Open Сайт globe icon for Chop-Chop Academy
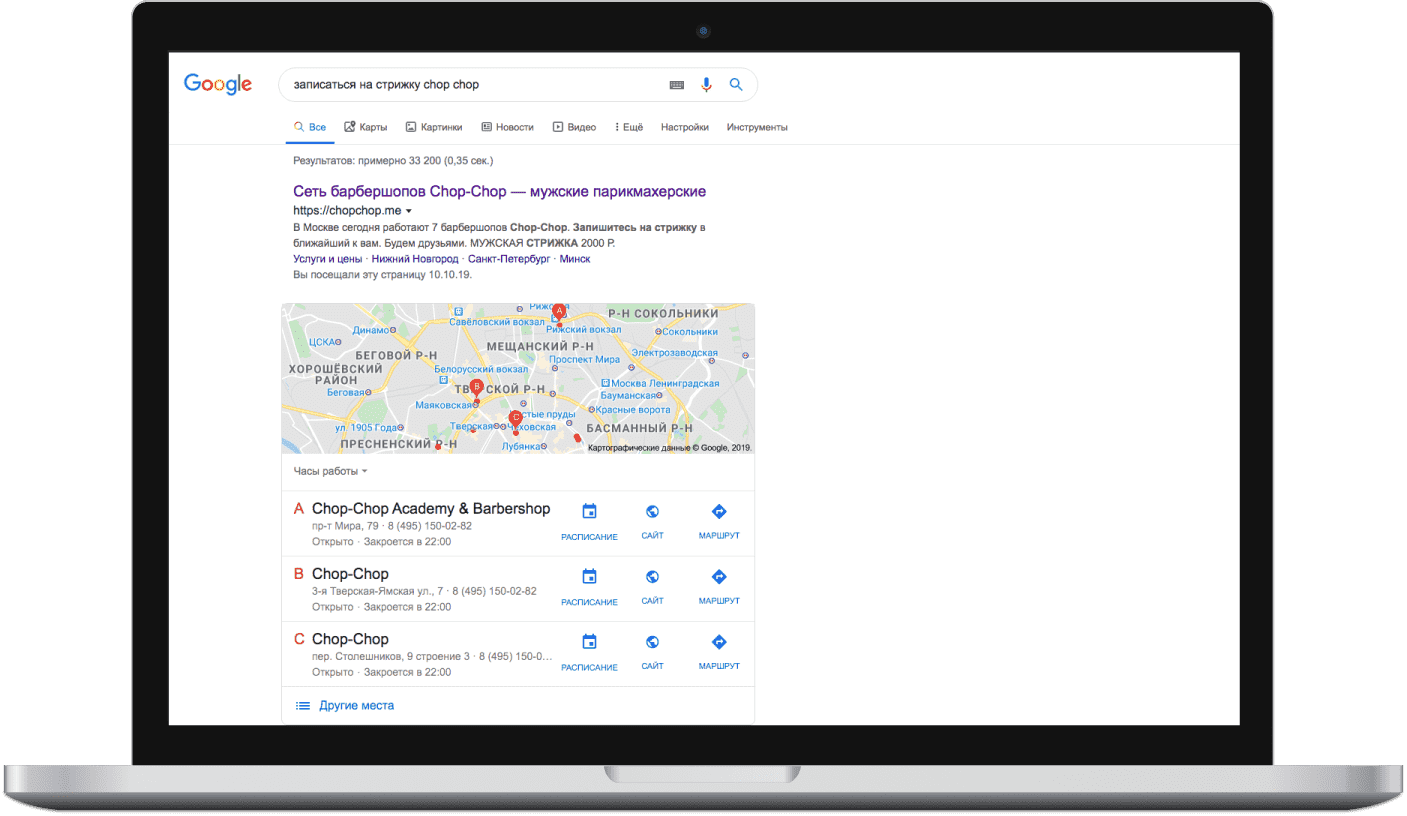Screen dimensions: 1407x816 652,512
